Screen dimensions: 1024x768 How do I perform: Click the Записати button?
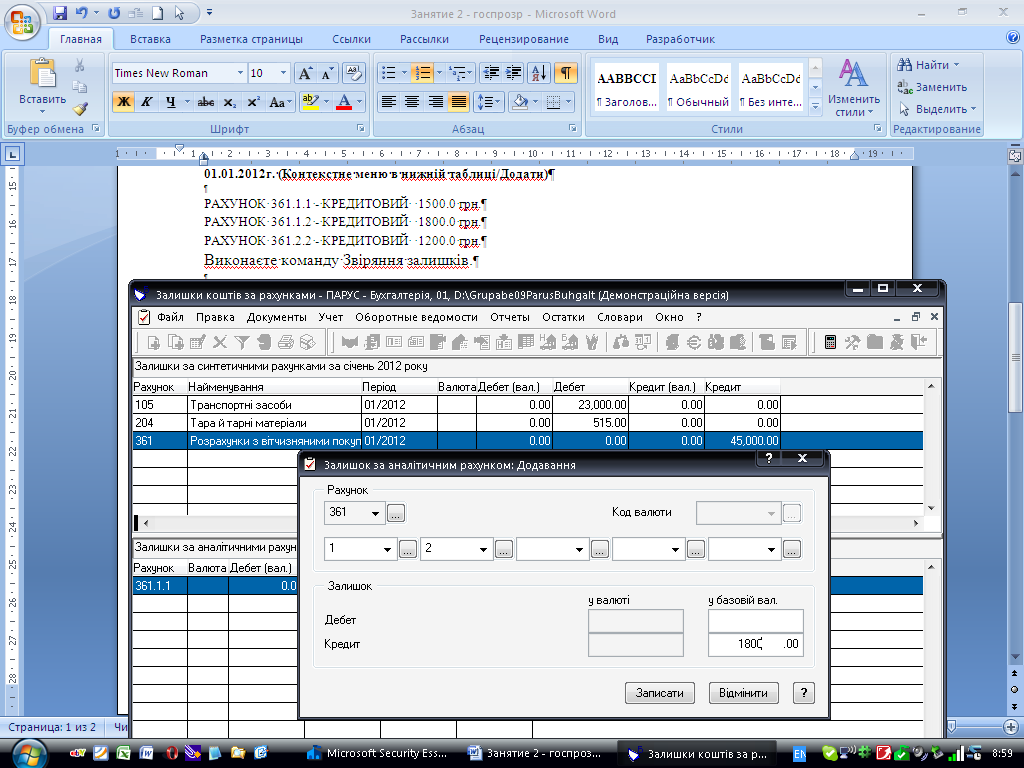point(660,693)
